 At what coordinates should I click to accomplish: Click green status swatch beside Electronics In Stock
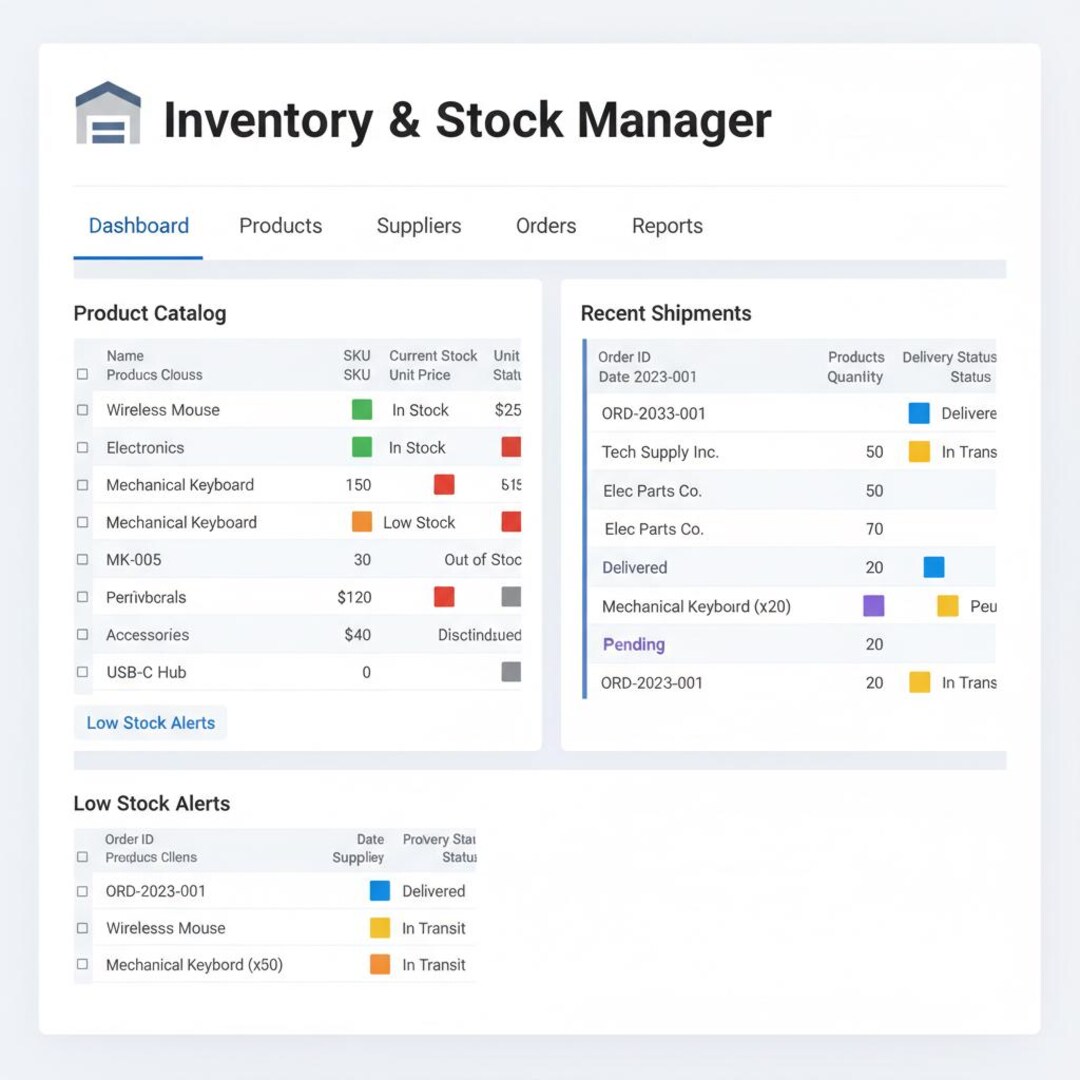(362, 447)
